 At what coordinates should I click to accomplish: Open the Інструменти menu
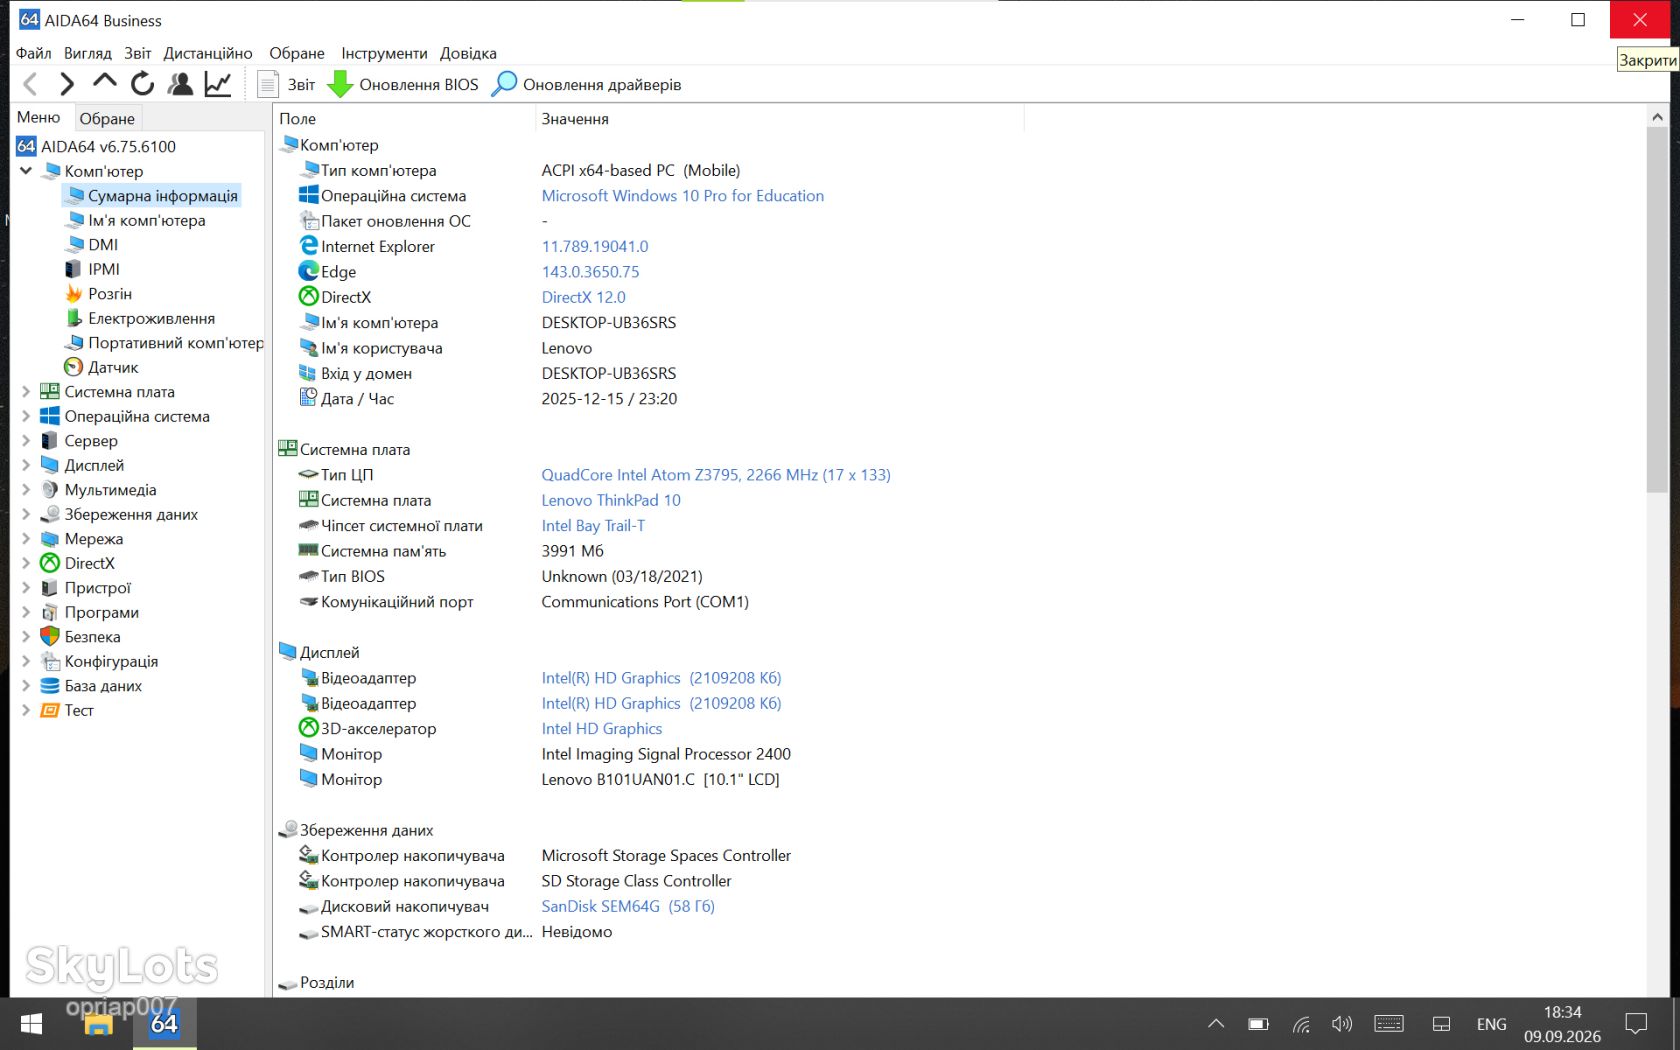[384, 53]
